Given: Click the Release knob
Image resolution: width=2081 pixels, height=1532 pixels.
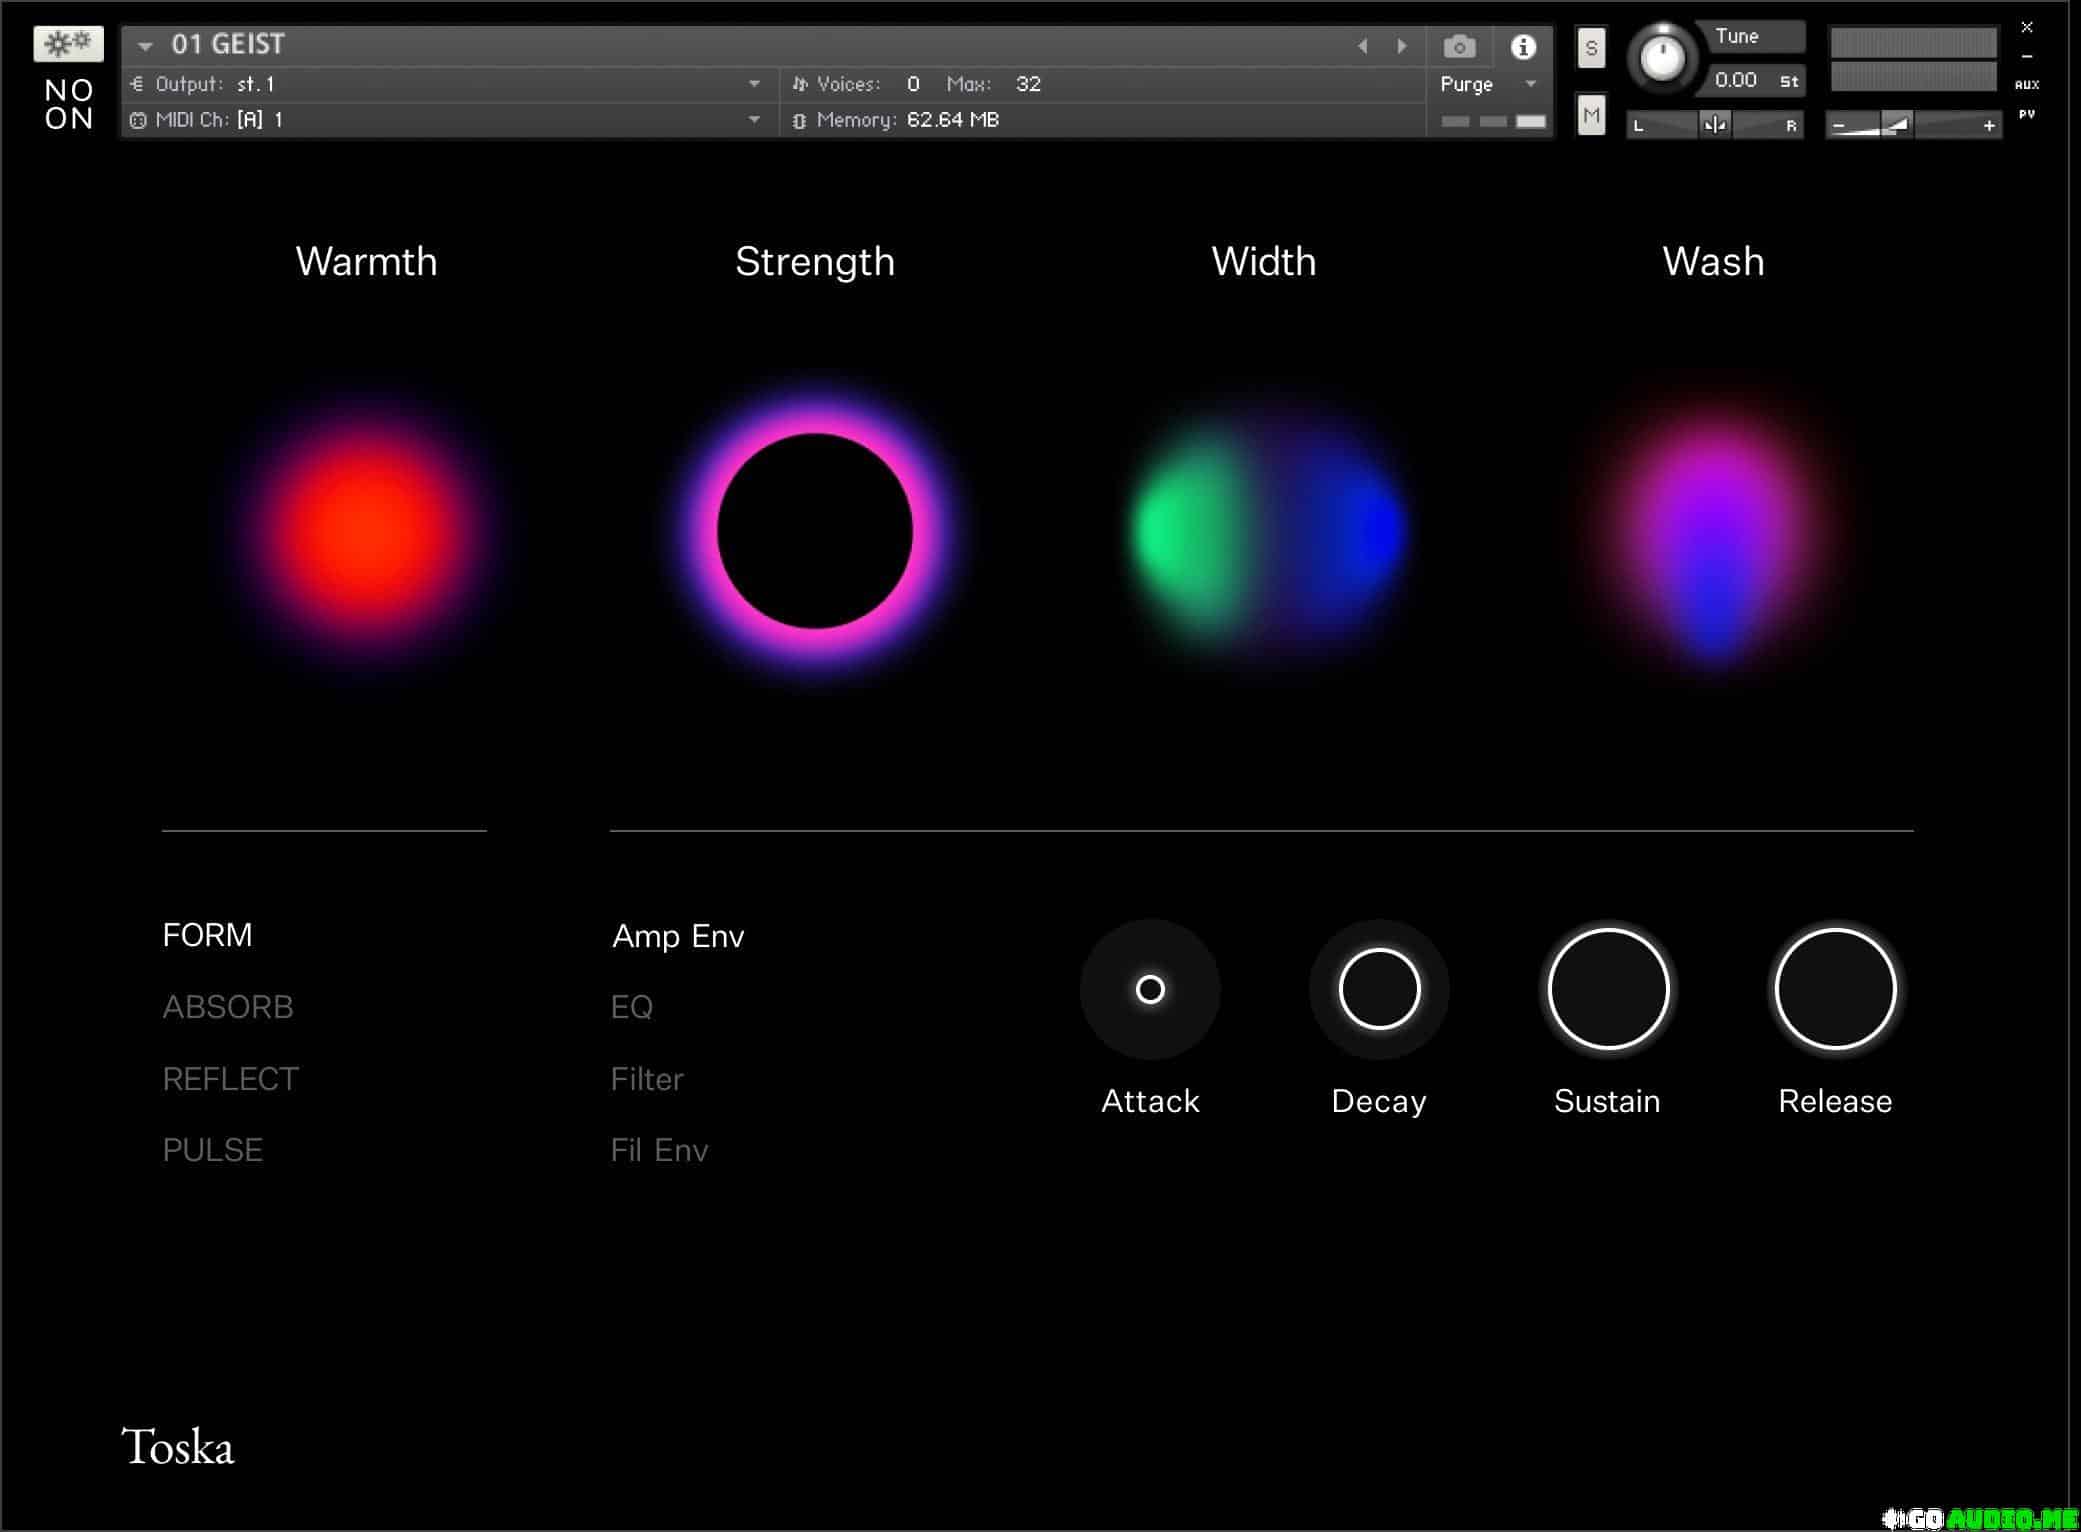Looking at the screenshot, I should pos(1835,989).
